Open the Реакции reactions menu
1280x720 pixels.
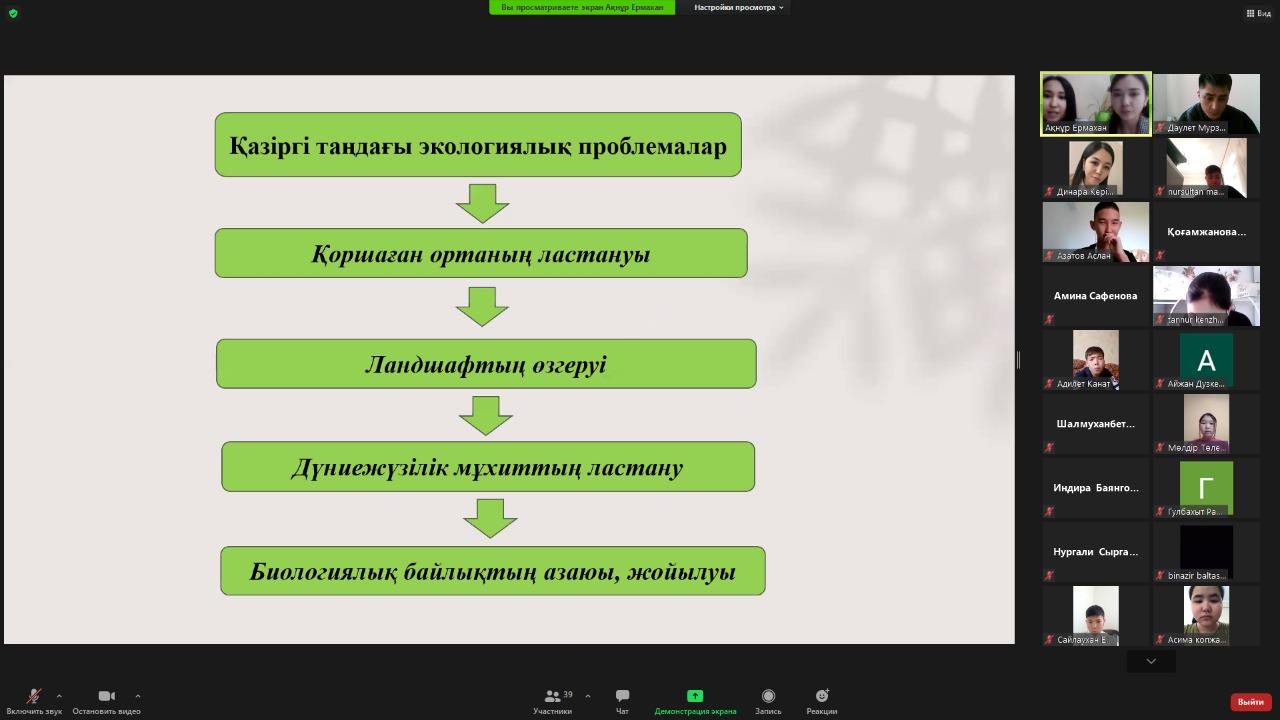click(822, 700)
